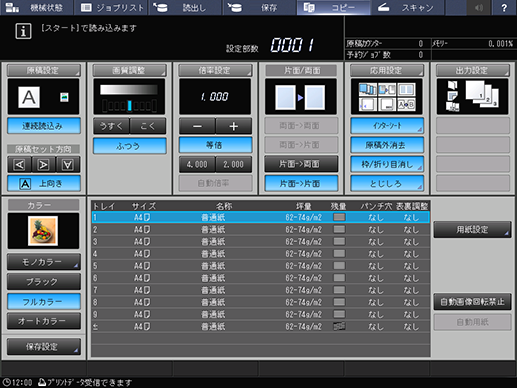This screenshot has height=388, width=517.
Task: Click the plus zoom ratio button
Action: [x=234, y=126]
